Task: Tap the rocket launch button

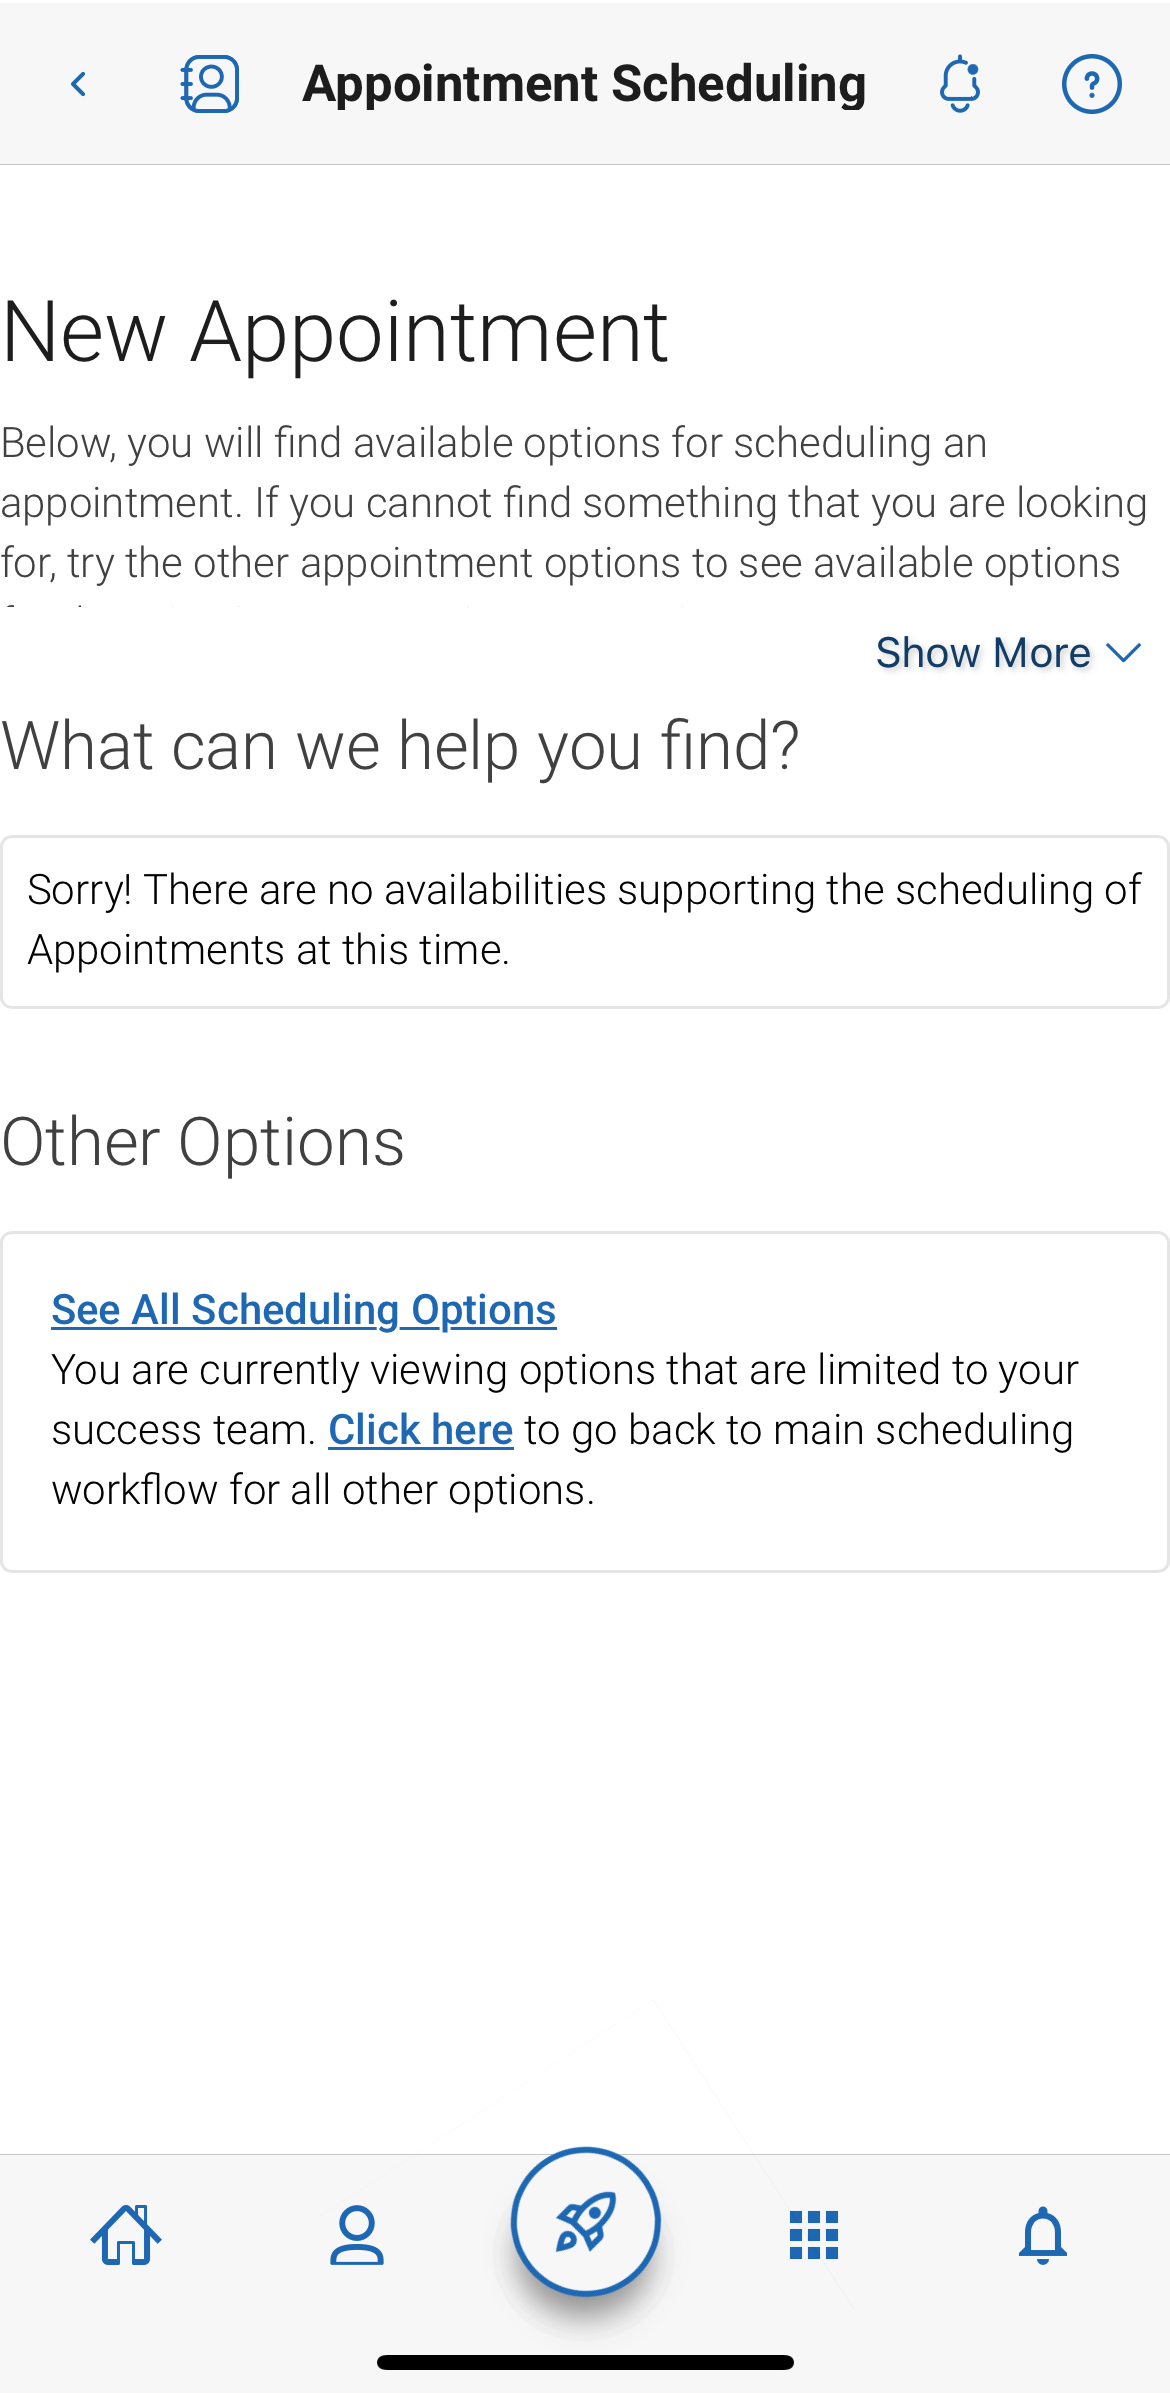Action: click(x=585, y=2222)
